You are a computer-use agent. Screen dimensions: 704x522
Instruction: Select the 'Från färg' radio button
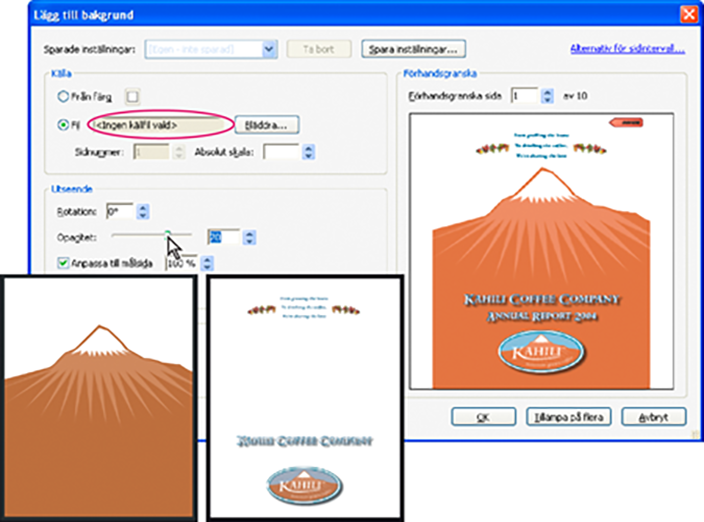click(x=63, y=96)
